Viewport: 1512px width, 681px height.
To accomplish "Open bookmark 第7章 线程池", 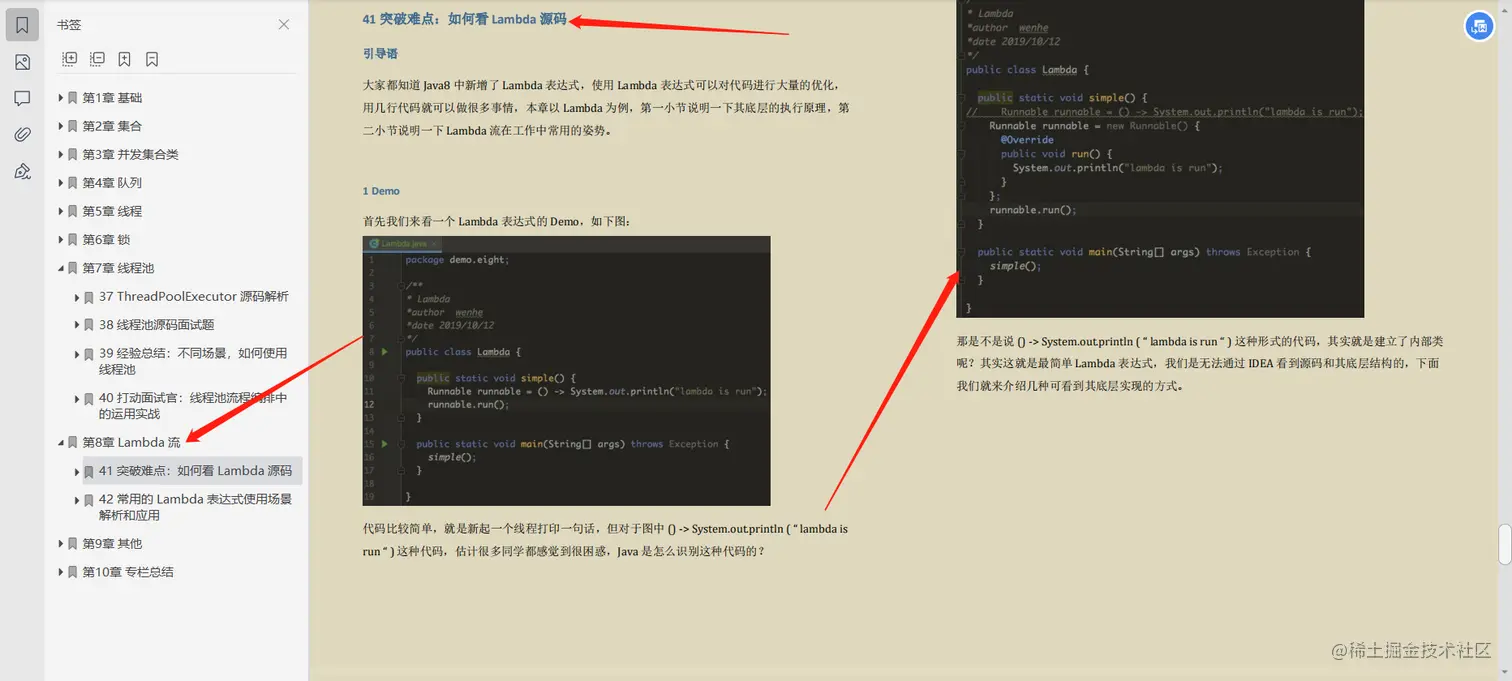I will pyautogui.click(x=118, y=268).
